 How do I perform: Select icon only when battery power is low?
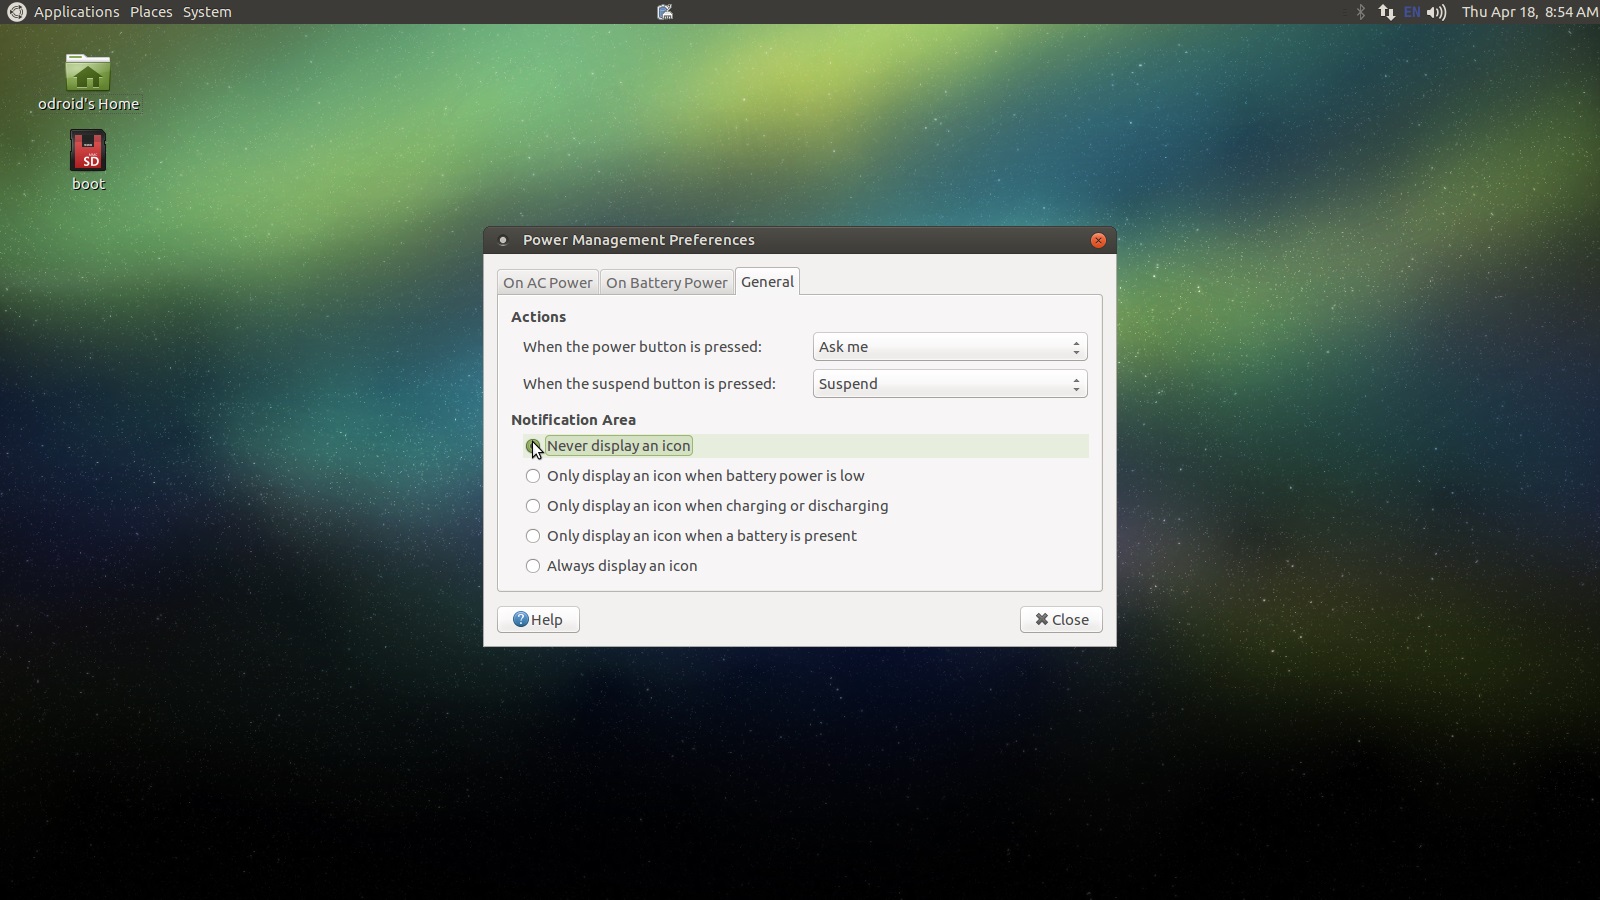(533, 476)
